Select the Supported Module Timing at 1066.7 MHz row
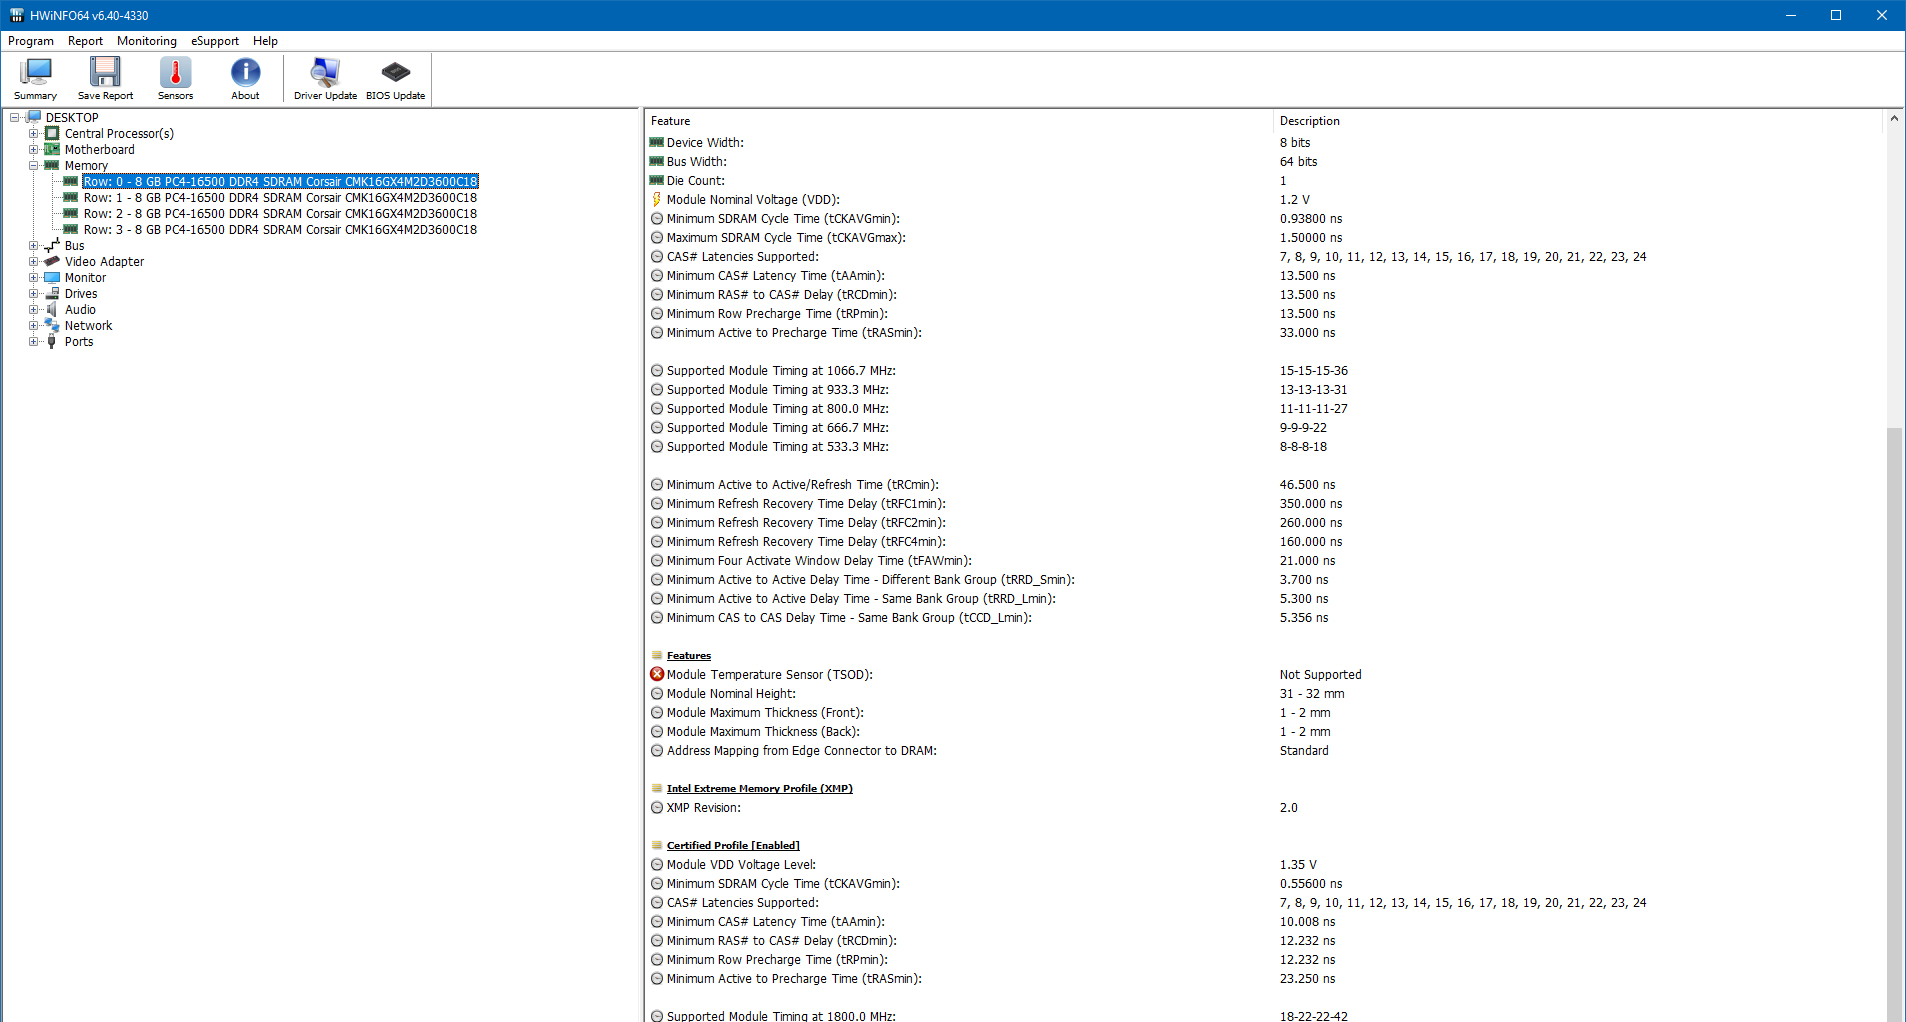 pyautogui.click(x=1264, y=370)
